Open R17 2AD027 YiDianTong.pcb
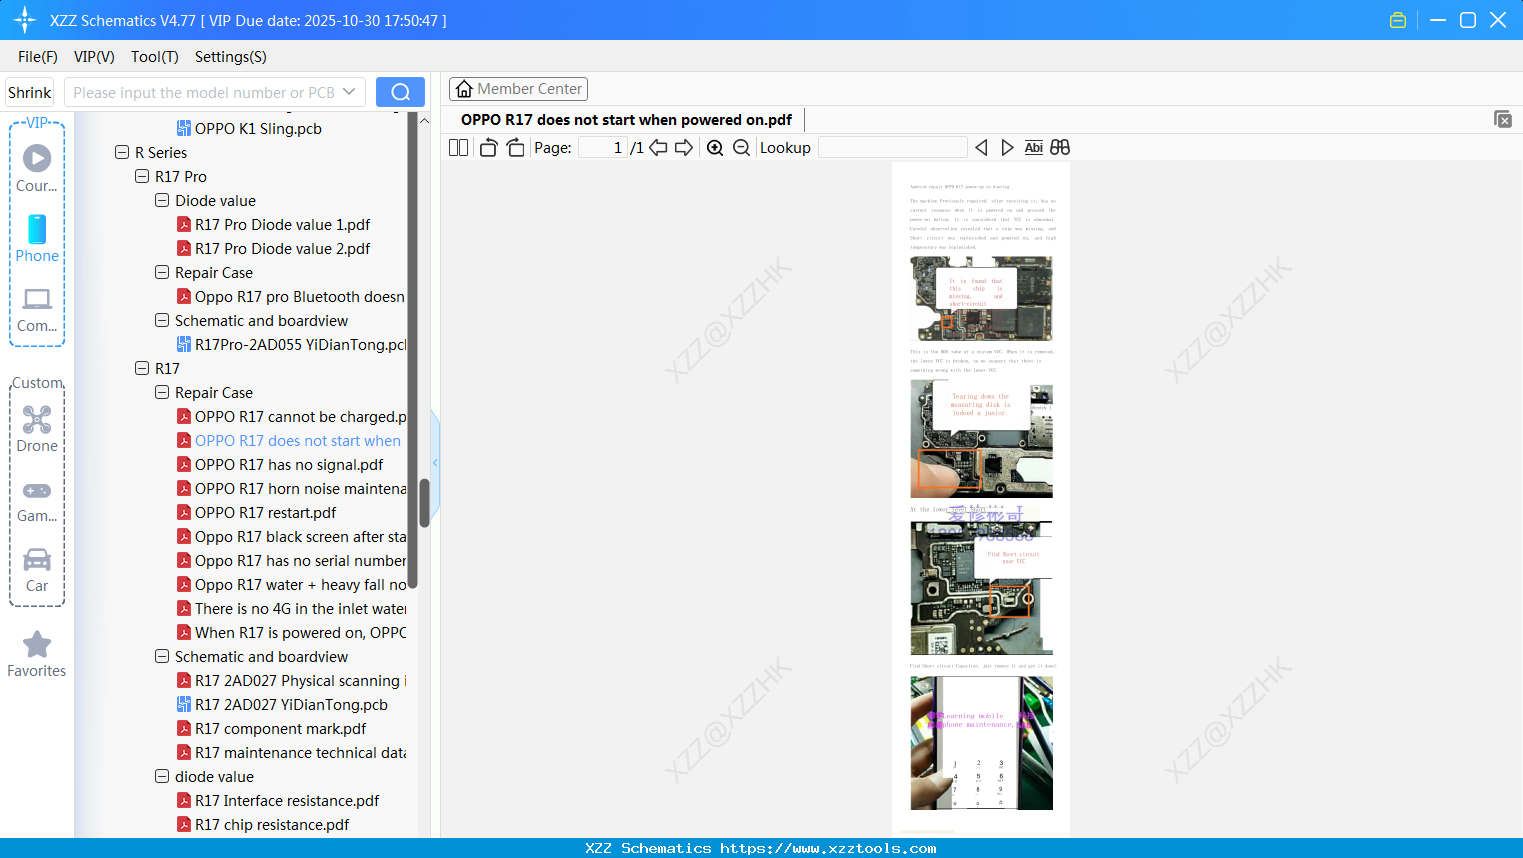The width and height of the screenshot is (1523, 858). (291, 705)
